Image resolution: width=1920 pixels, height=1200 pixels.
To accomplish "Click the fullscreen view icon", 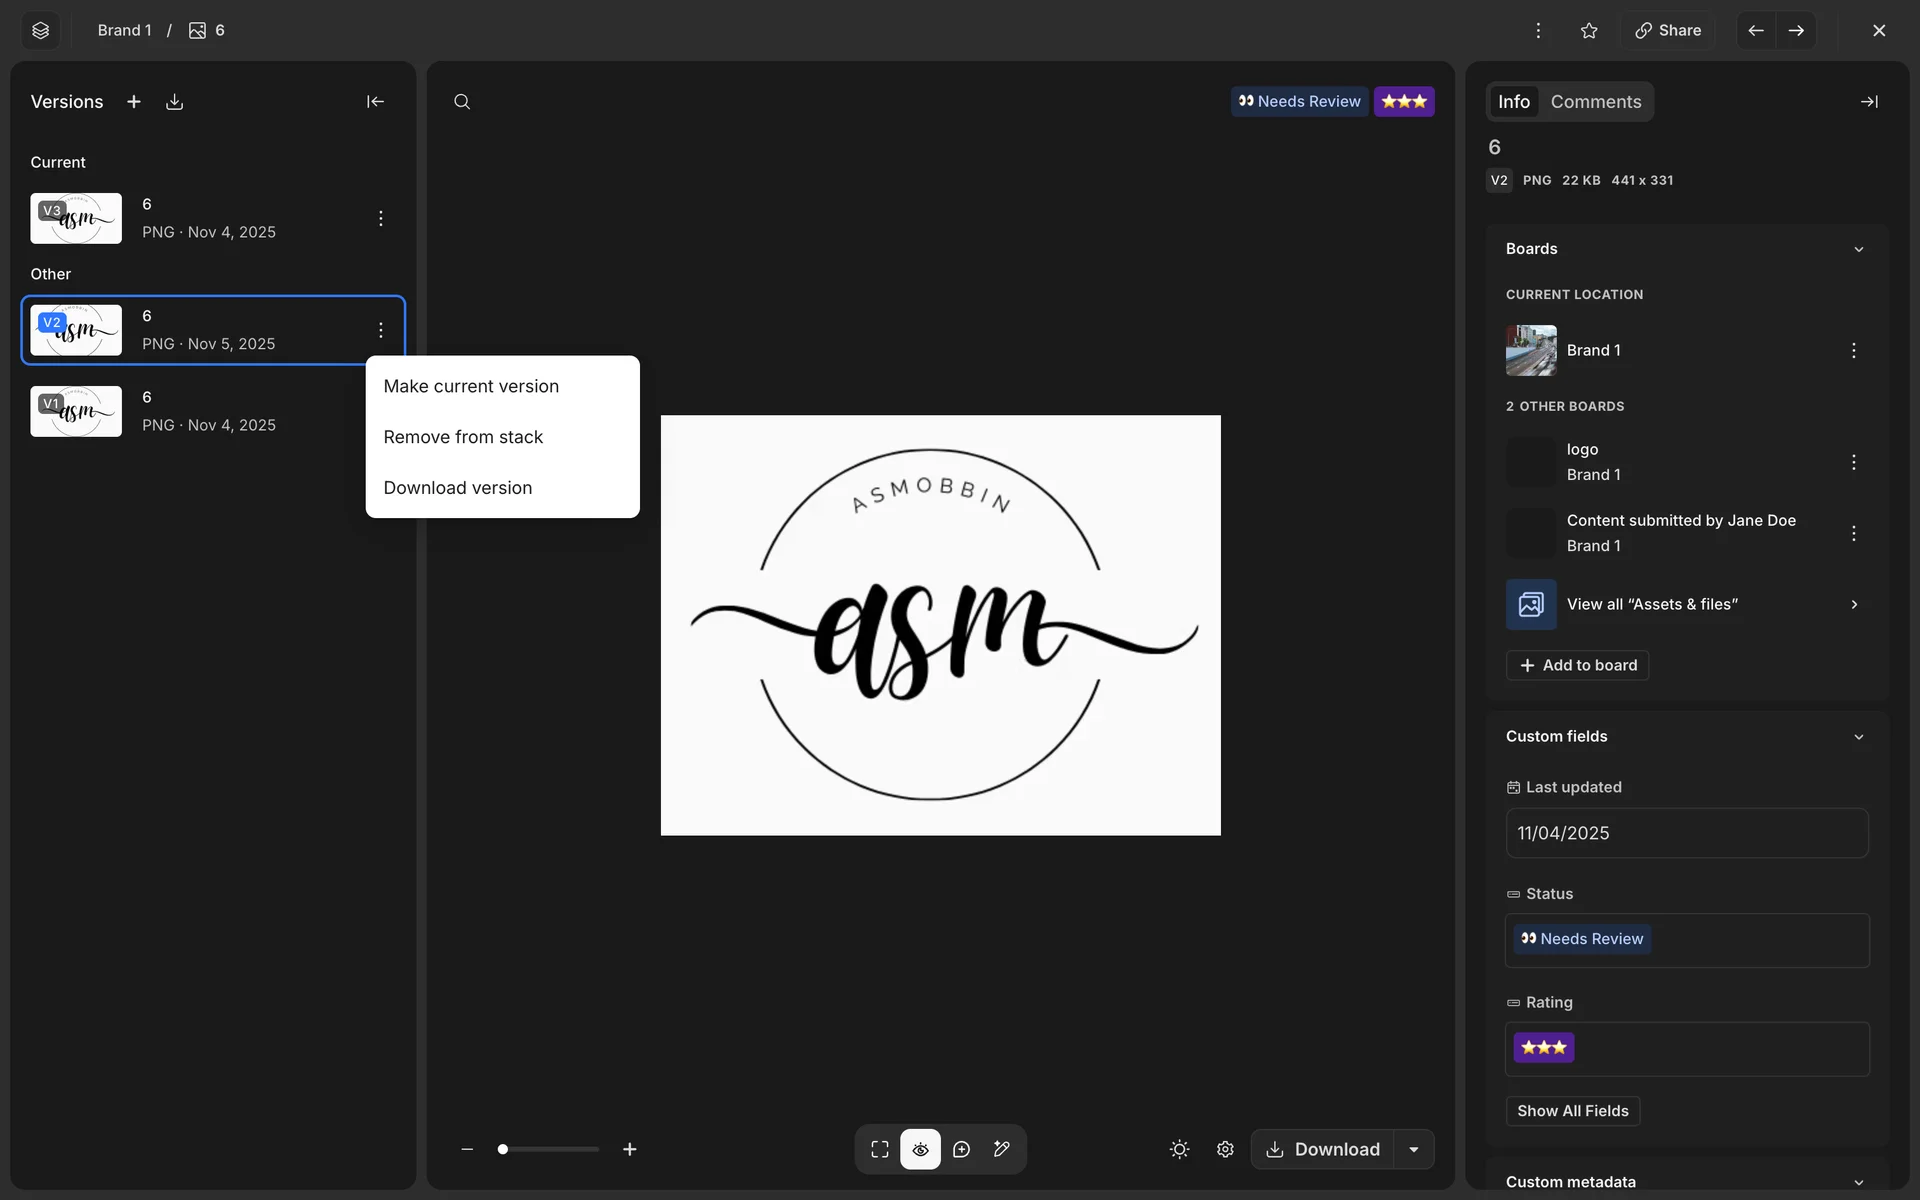I will [x=880, y=1149].
